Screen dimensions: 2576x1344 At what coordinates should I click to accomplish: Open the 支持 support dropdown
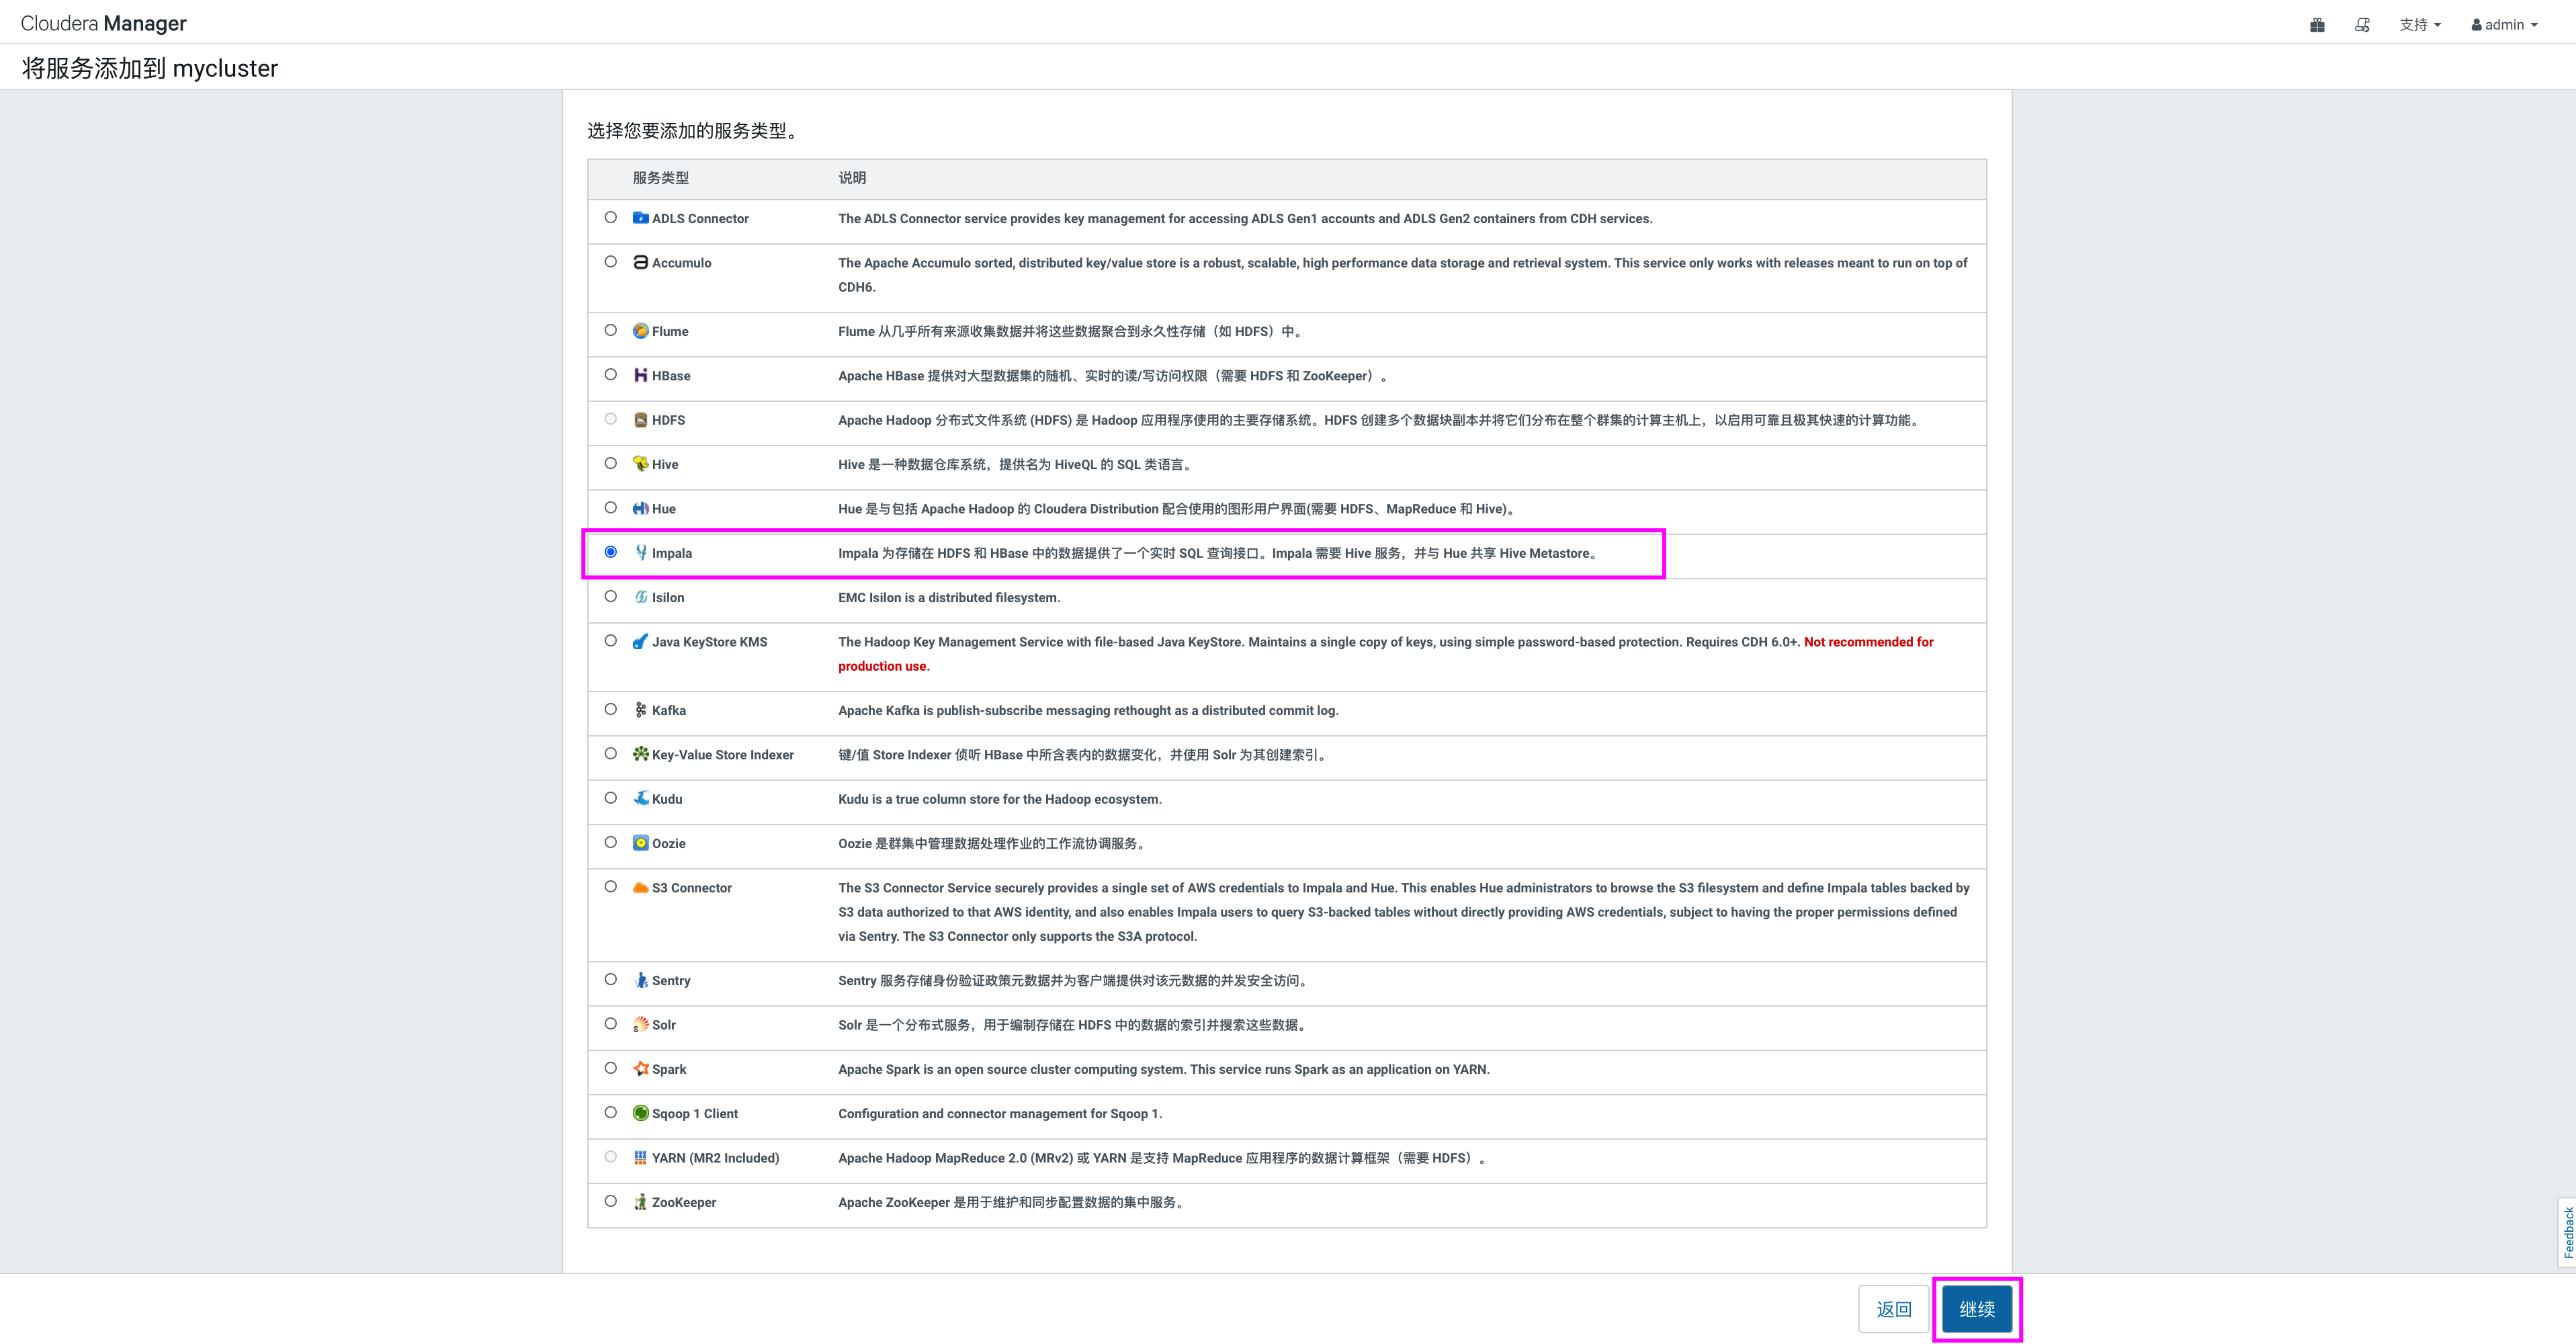pyautogui.click(x=2420, y=25)
